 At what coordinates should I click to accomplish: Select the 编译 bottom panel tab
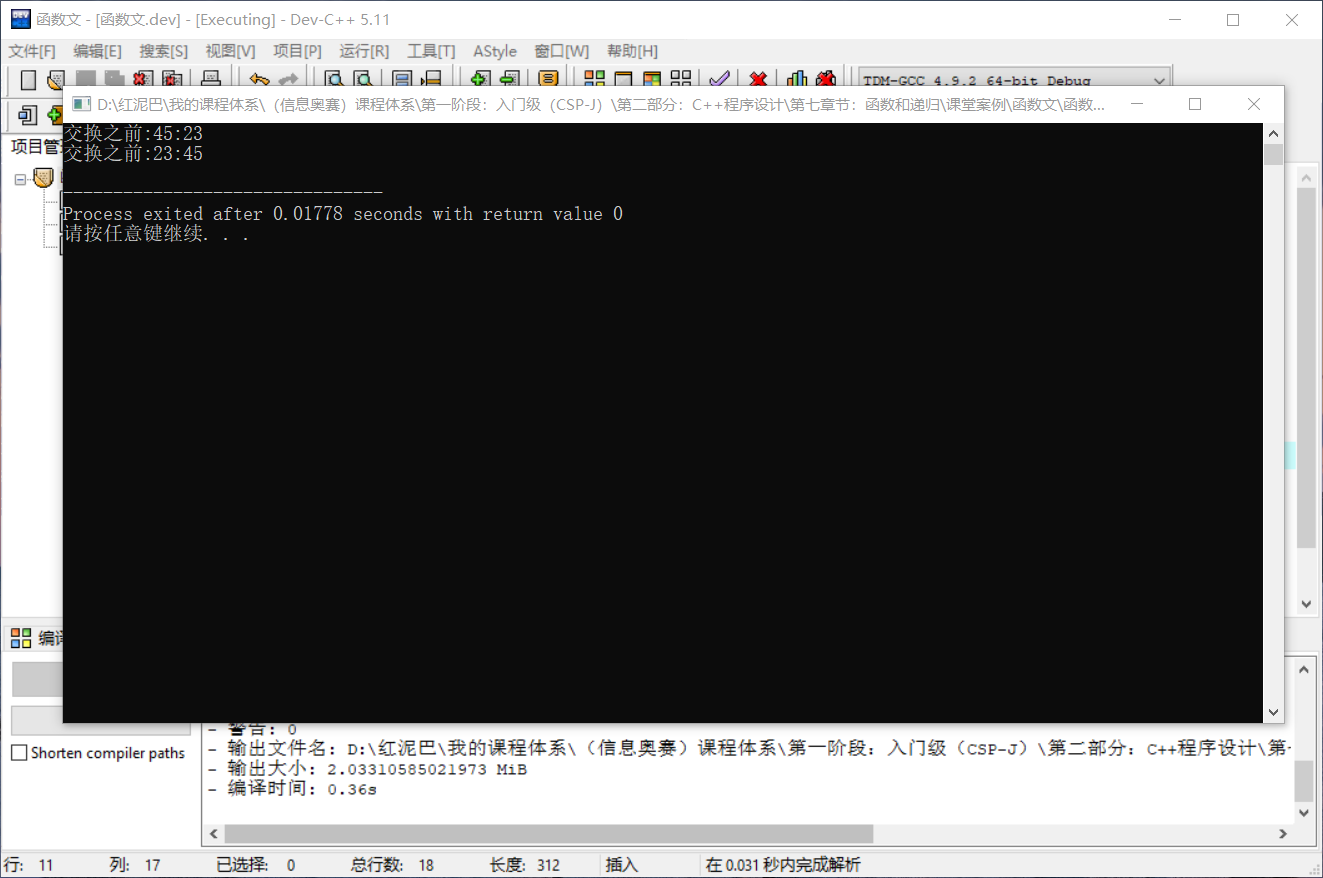[36, 638]
